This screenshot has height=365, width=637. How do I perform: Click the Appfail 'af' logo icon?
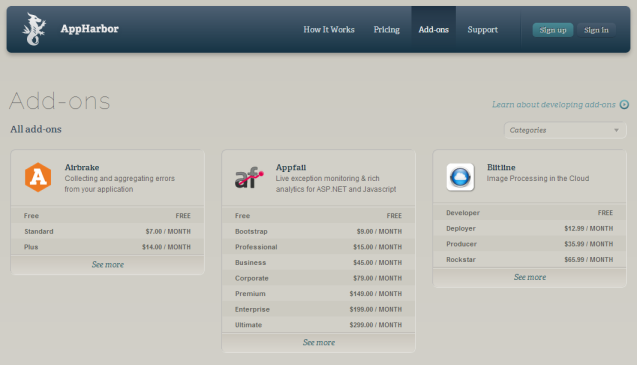[x=249, y=178]
